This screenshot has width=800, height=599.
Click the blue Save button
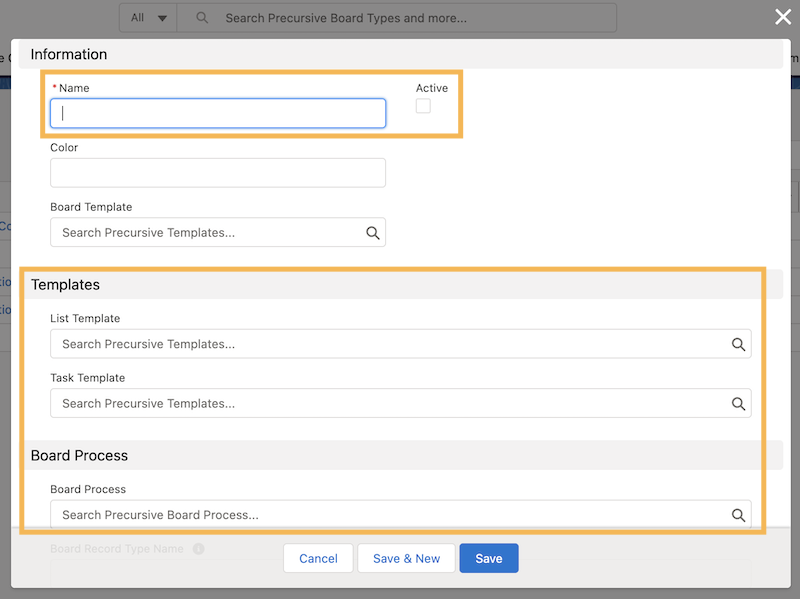pyautogui.click(x=488, y=558)
